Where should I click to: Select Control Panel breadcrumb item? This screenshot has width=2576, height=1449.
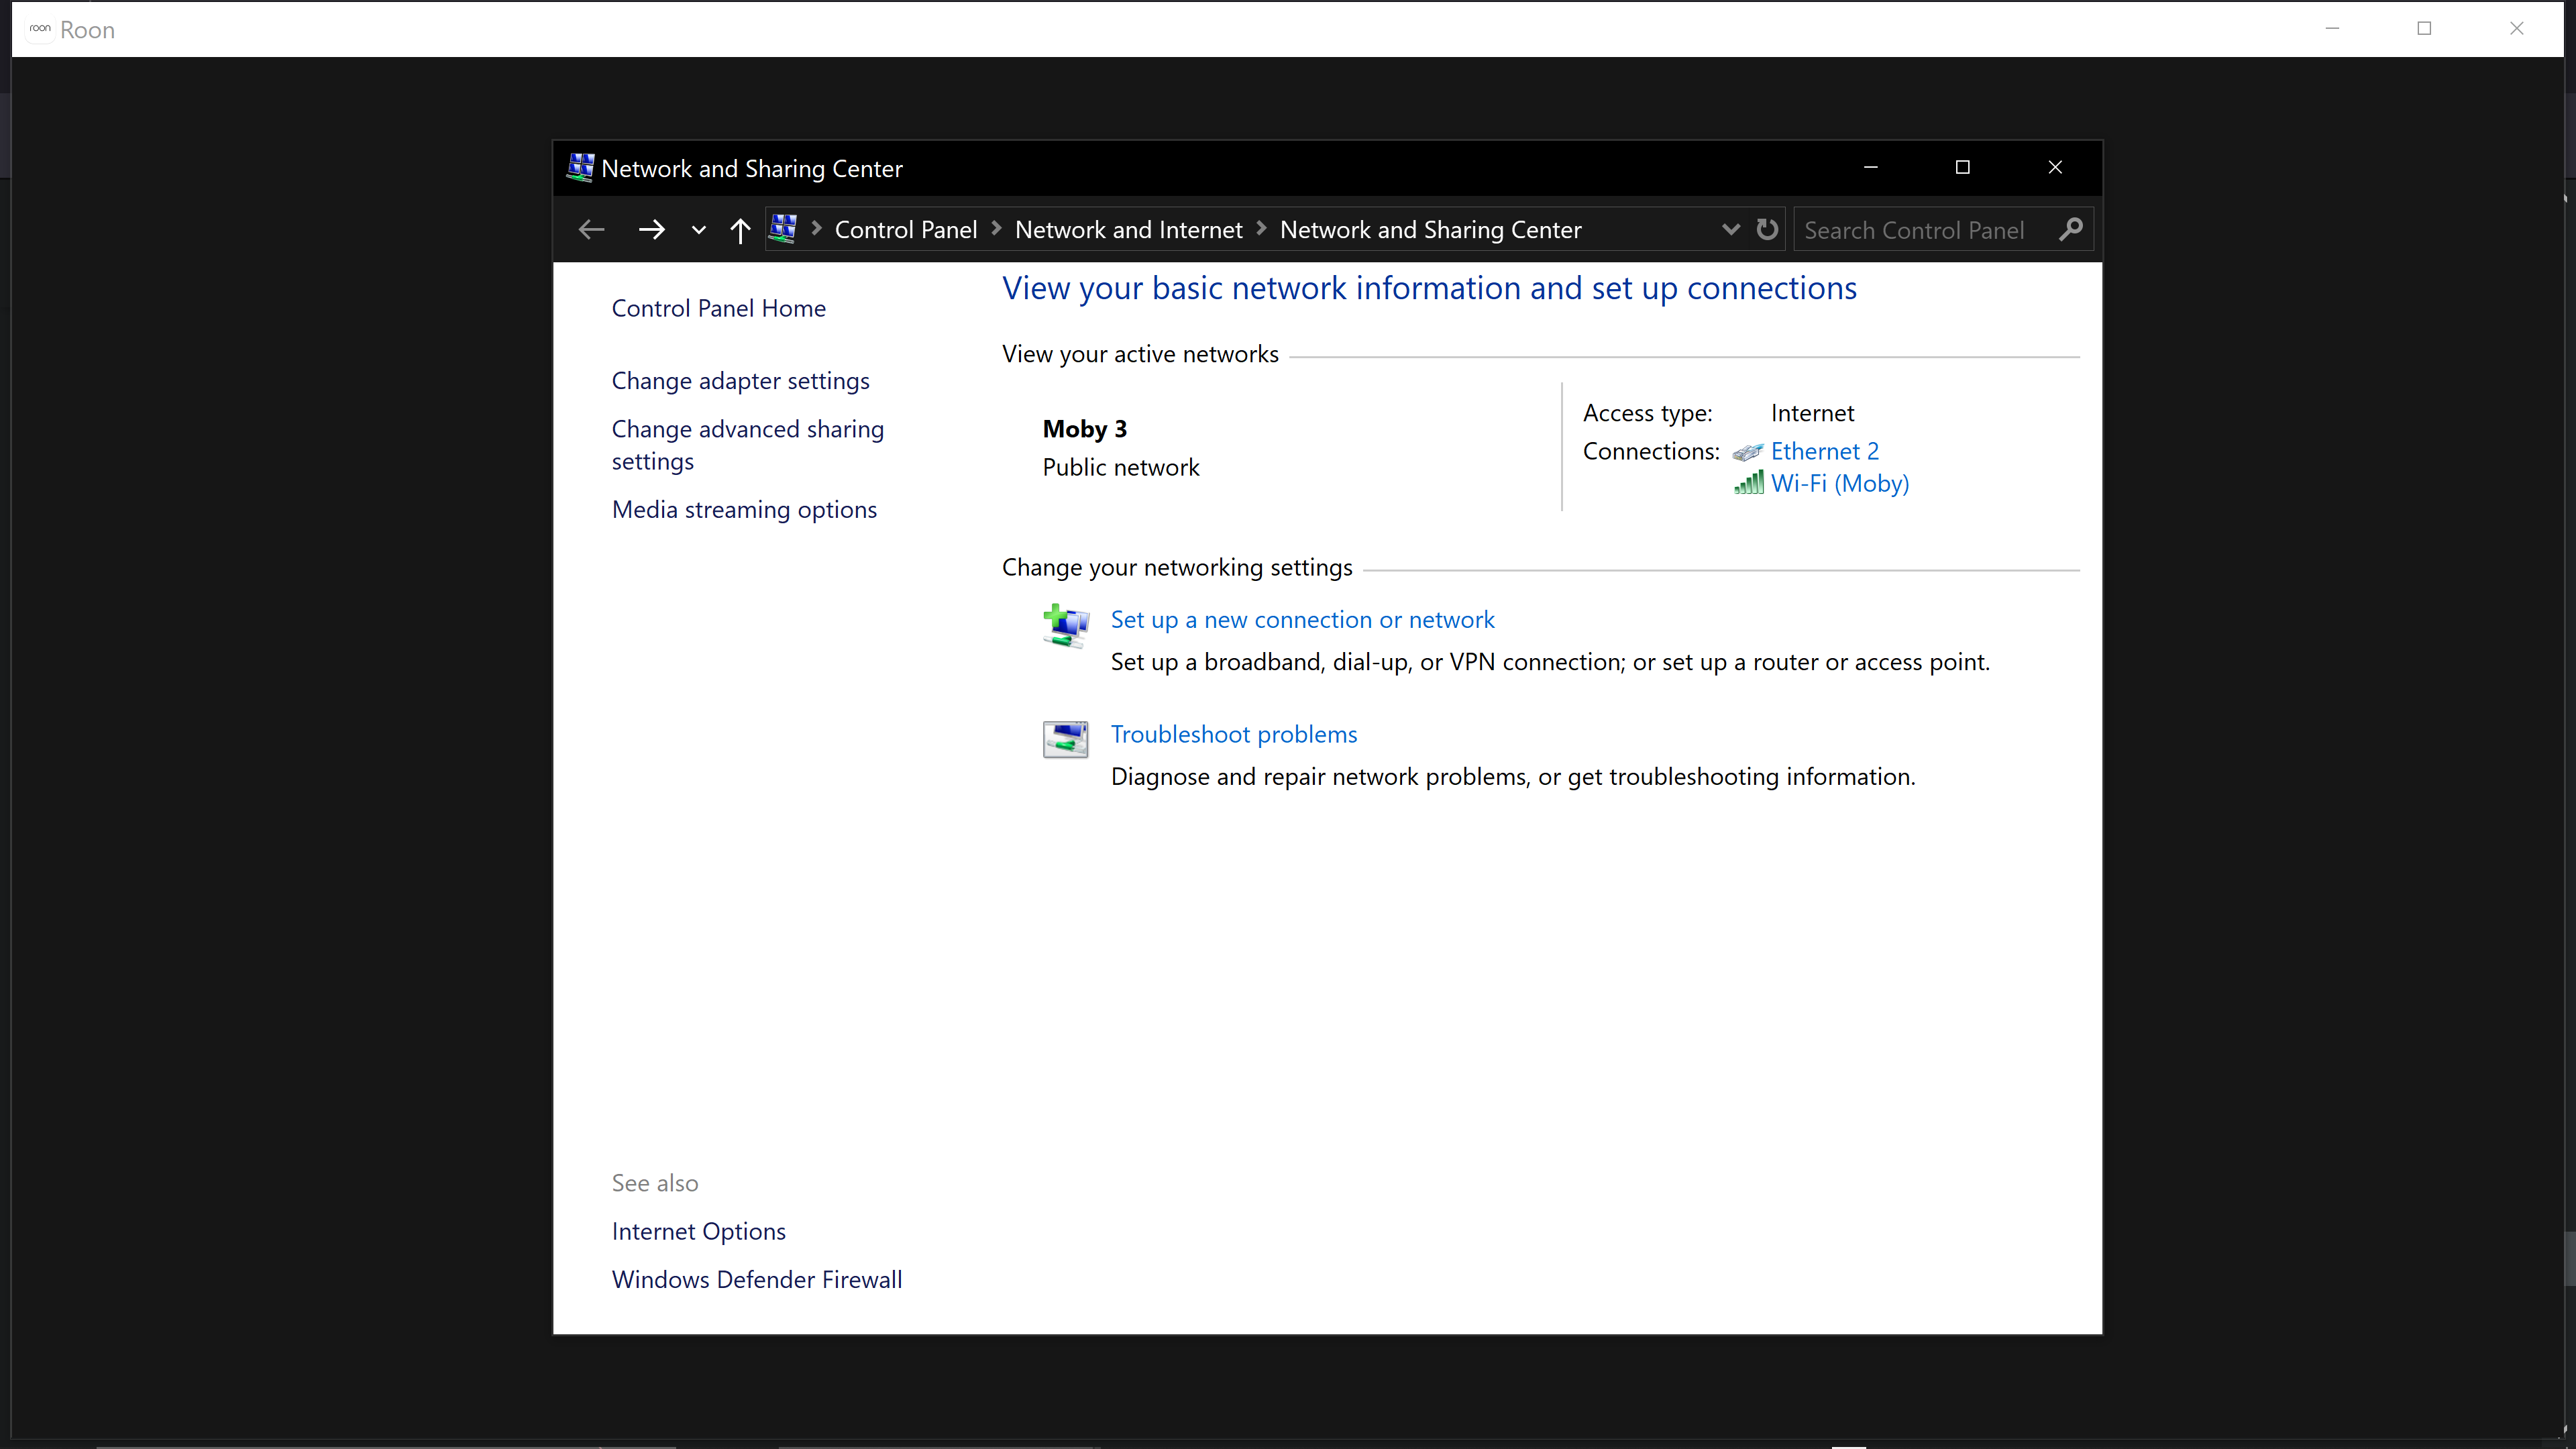pos(905,230)
